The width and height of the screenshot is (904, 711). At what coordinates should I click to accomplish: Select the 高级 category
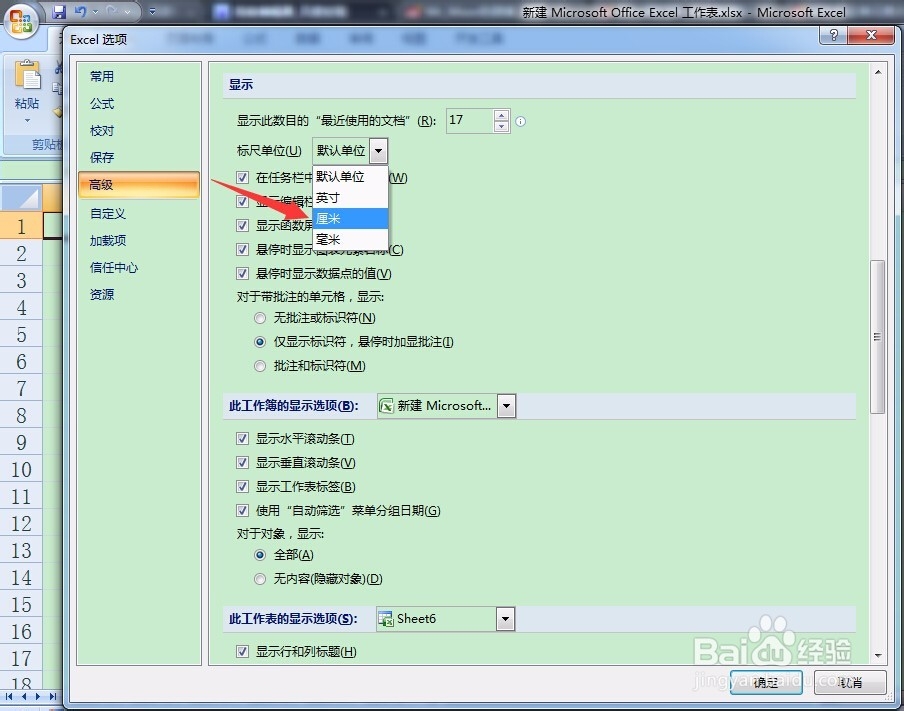(139, 185)
